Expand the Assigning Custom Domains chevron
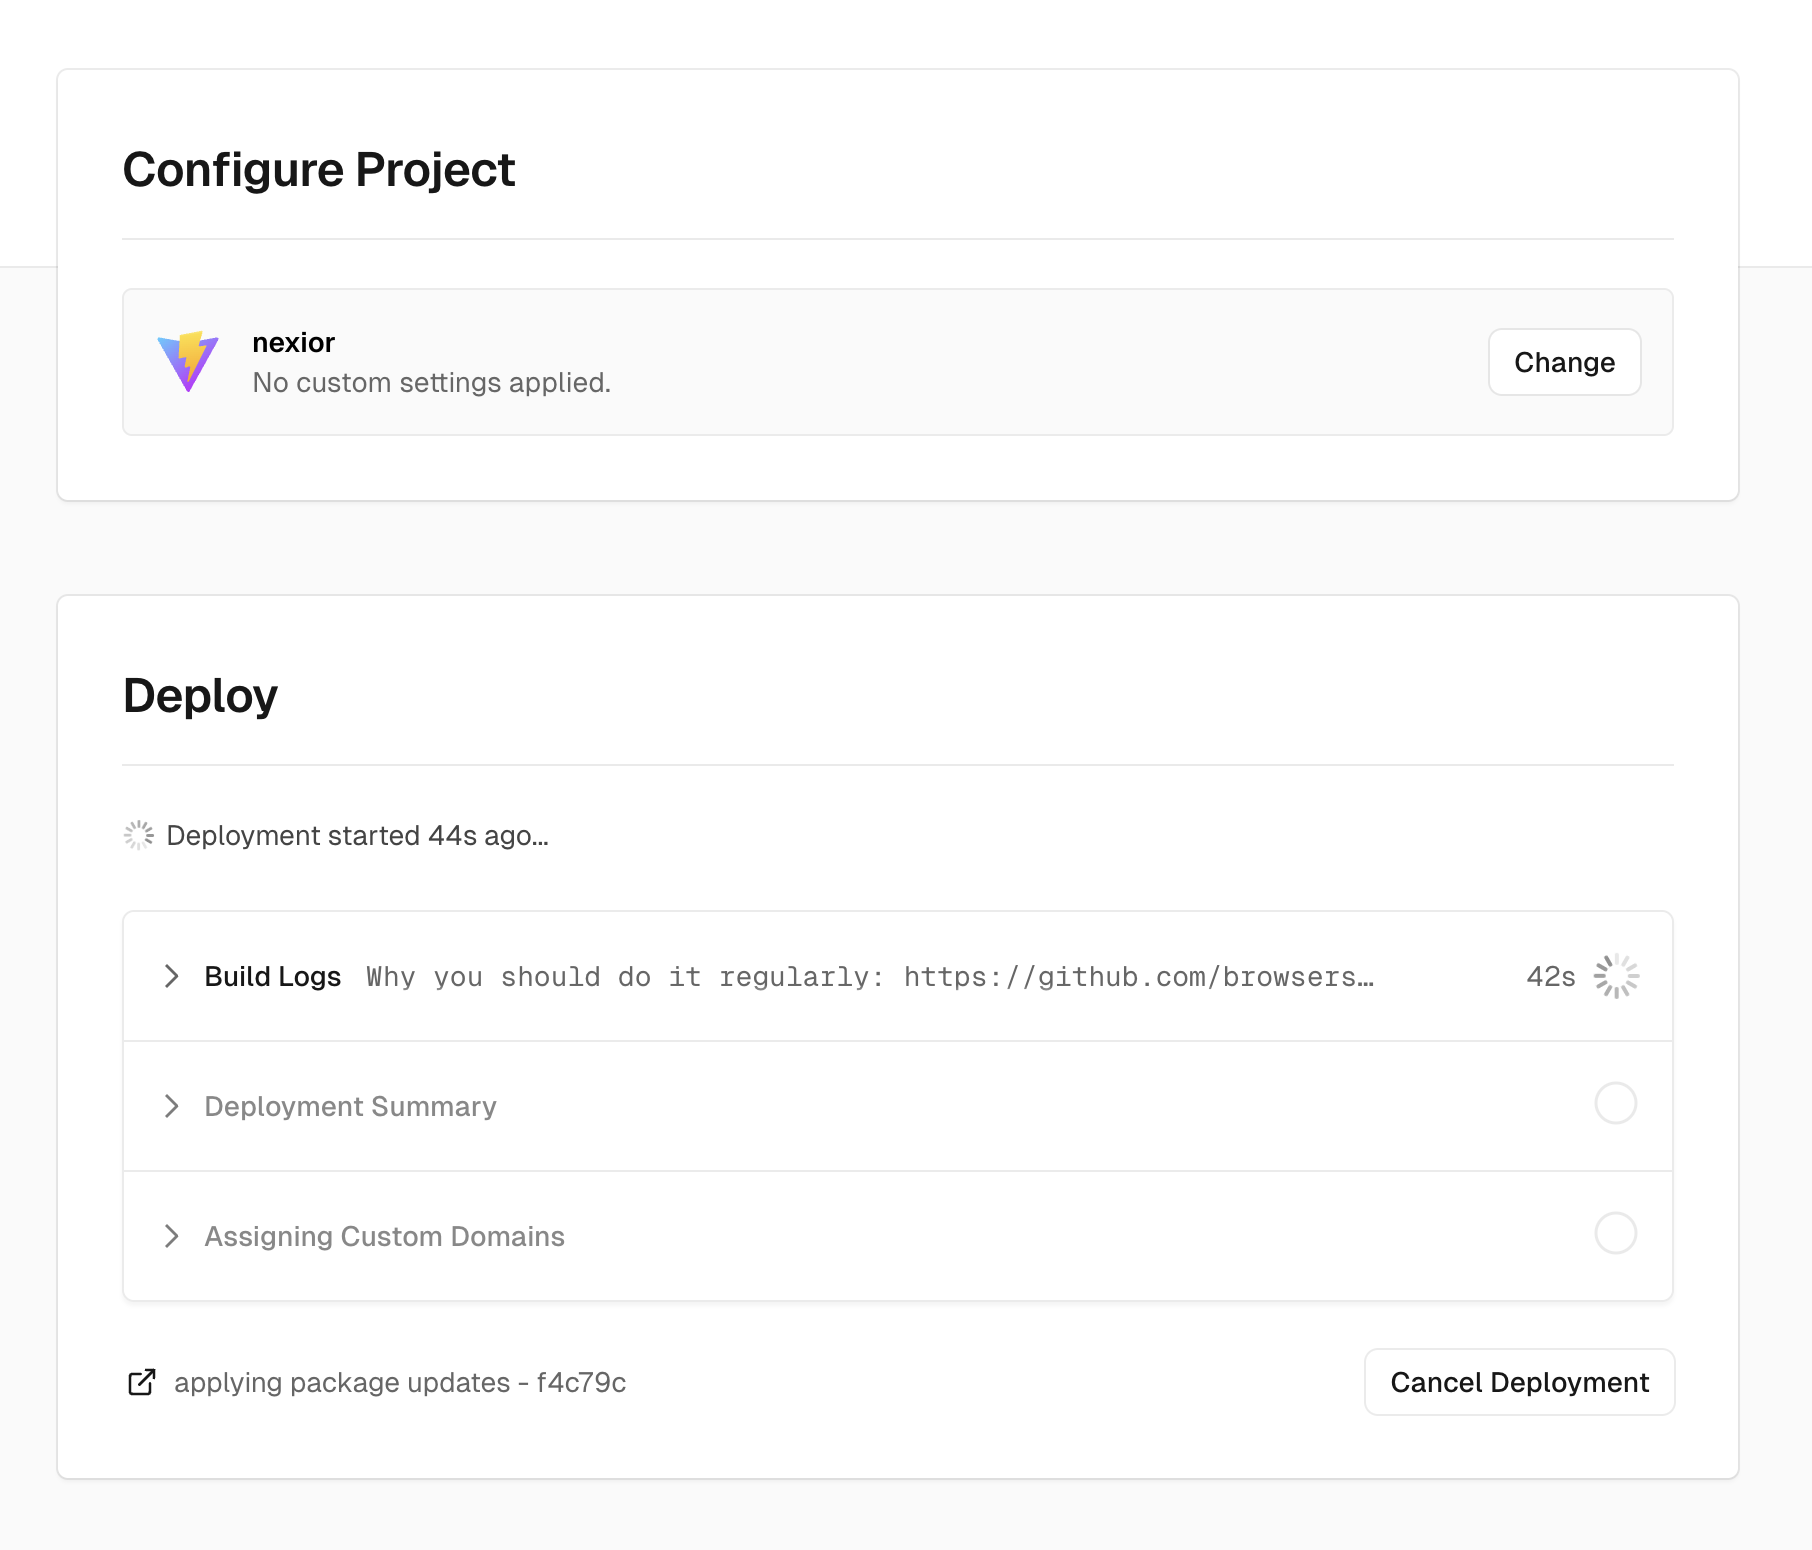The image size is (1812, 1550). pyautogui.click(x=172, y=1236)
